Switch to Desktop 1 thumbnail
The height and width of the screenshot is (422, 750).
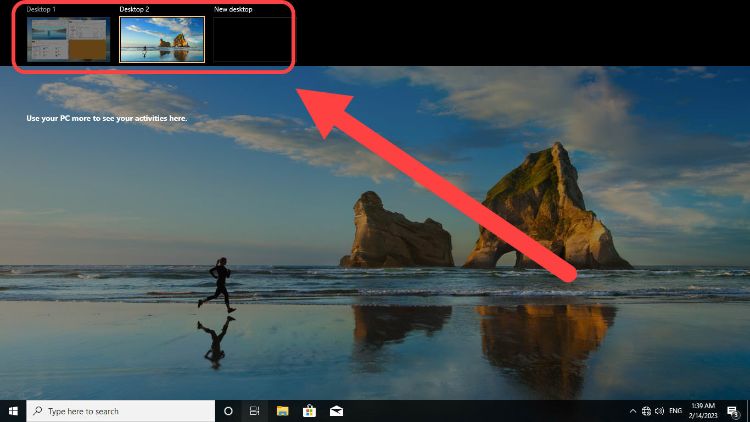click(68, 39)
